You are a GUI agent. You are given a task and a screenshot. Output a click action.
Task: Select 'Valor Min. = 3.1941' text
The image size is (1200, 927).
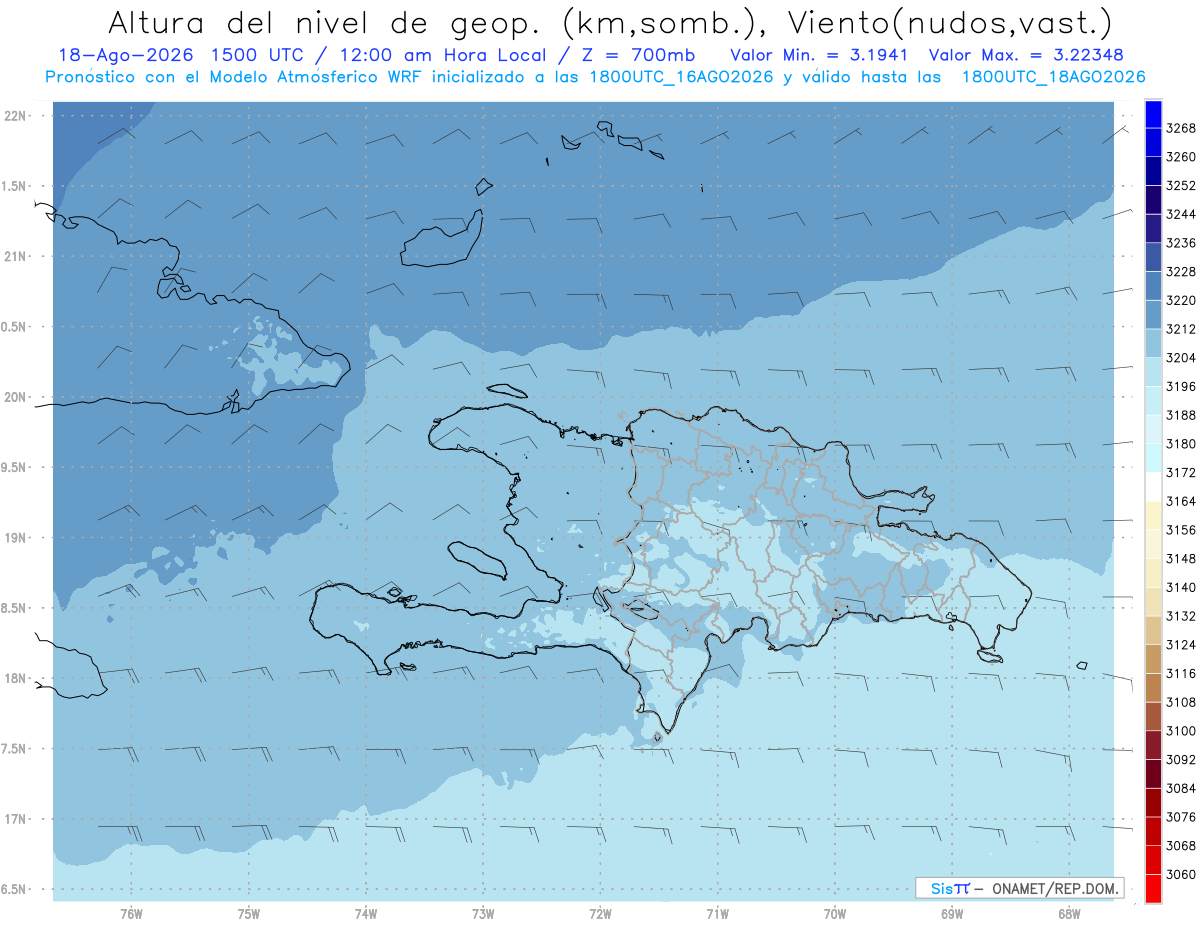coord(819,56)
